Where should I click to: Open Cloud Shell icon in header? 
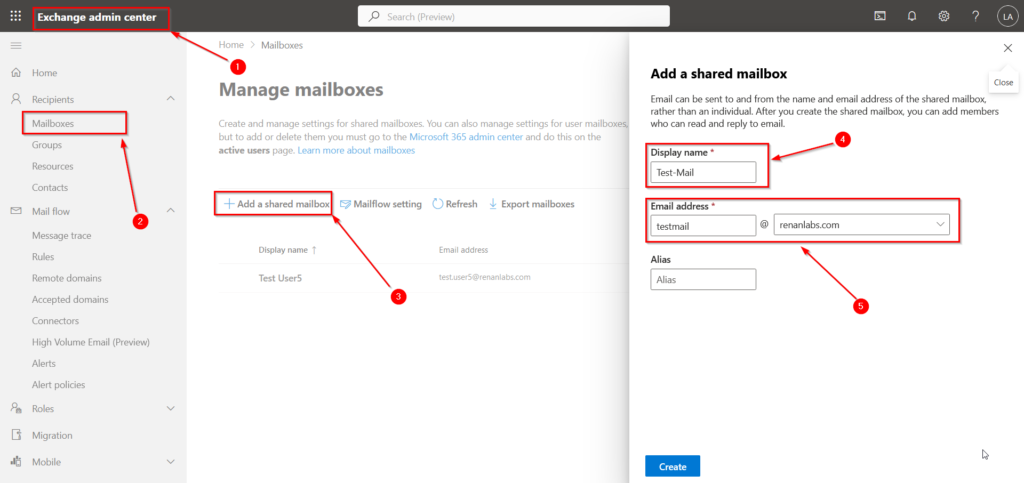coord(880,16)
